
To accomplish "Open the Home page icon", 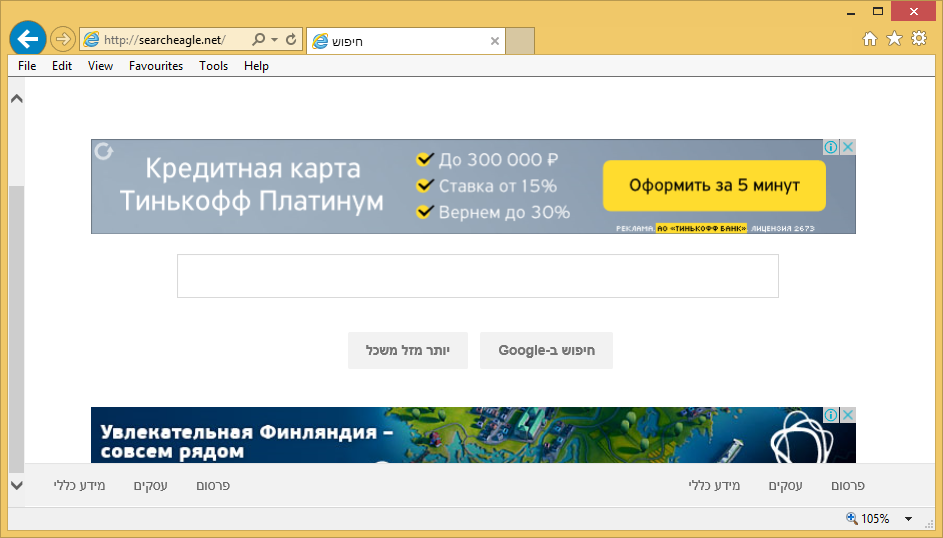I will [x=870, y=39].
